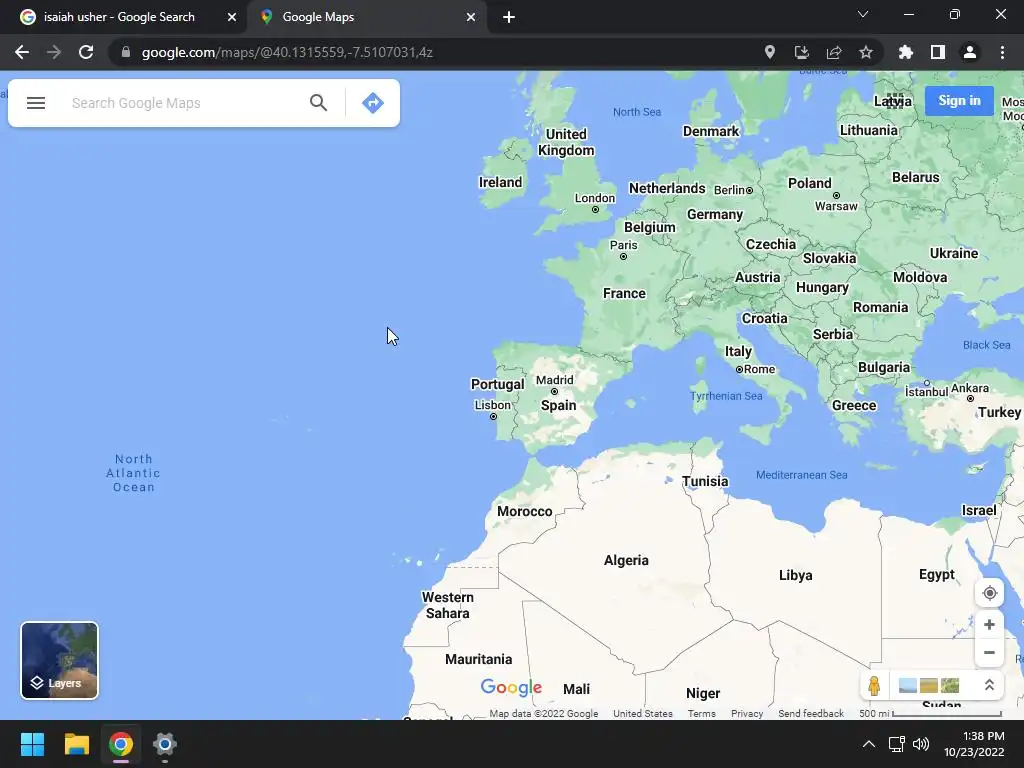Zoom in with the plus button
The height and width of the screenshot is (768, 1024).
989,624
